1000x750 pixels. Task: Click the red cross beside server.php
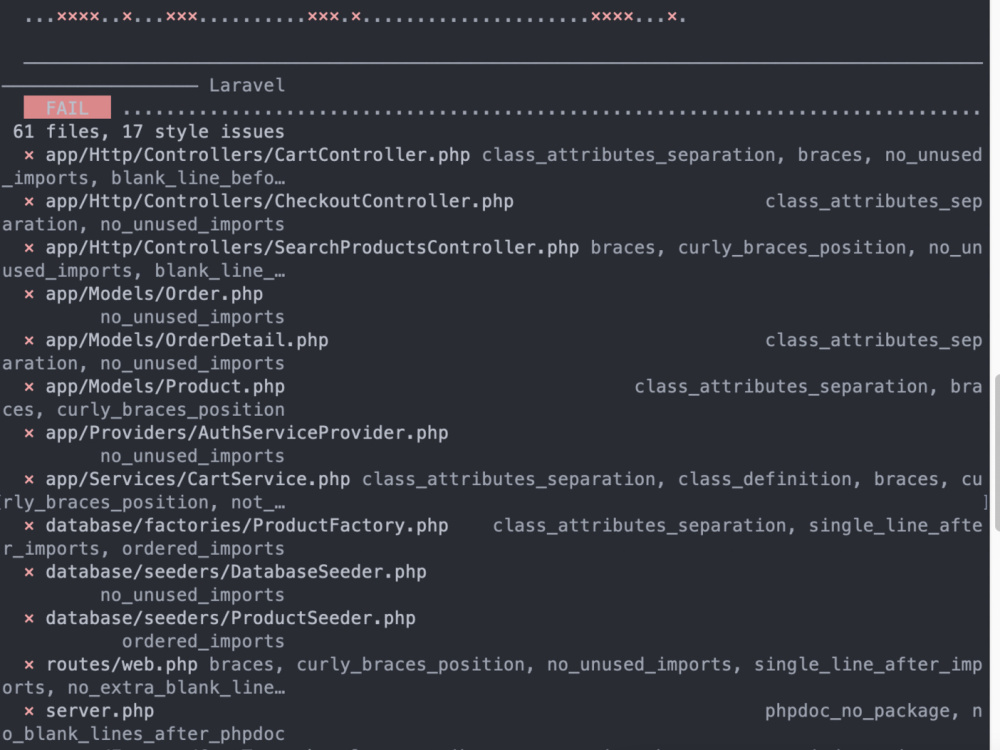(29, 711)
